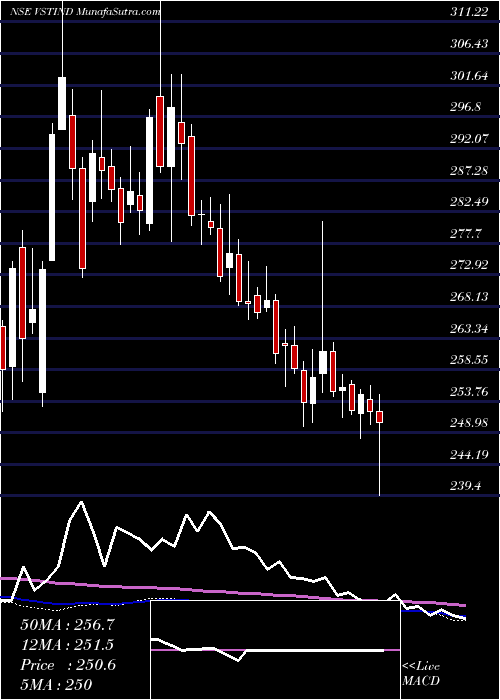The height and width of the screenshot is (700, 500).
Task: Click the <<Live MACD label
Action: pos(421,674)
